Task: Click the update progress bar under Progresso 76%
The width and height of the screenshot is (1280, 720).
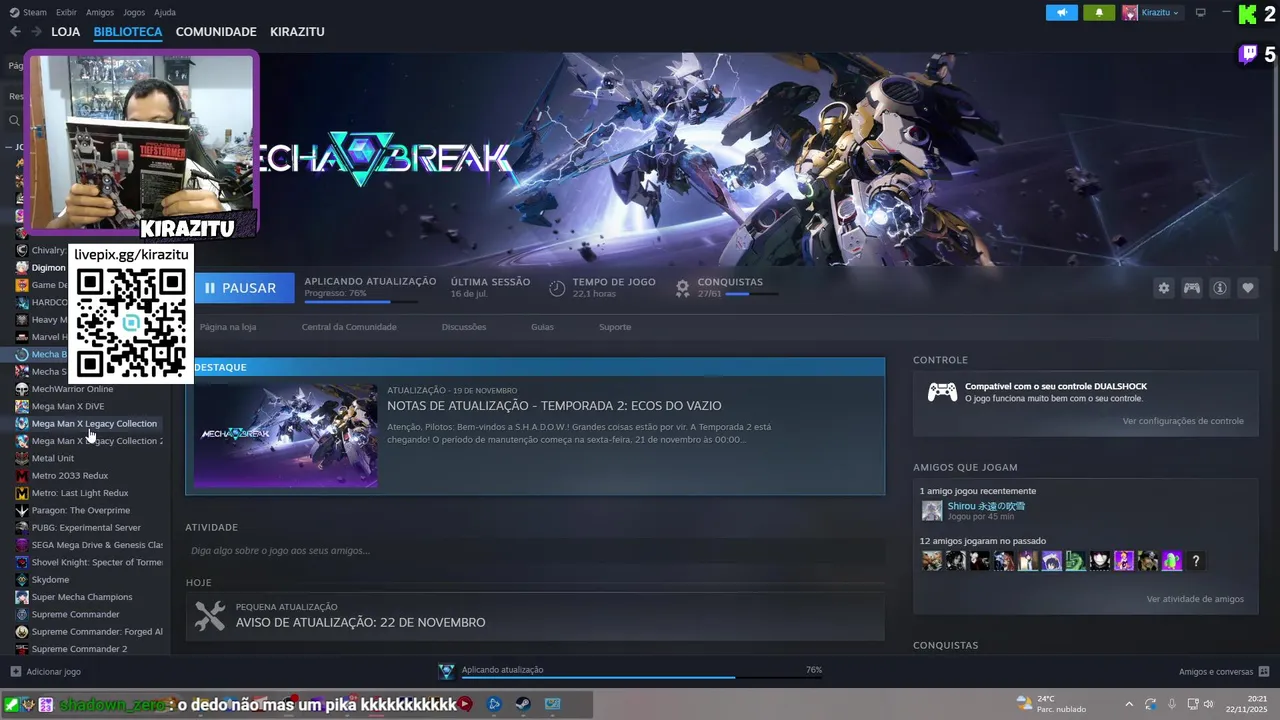Action: [361, 301]
